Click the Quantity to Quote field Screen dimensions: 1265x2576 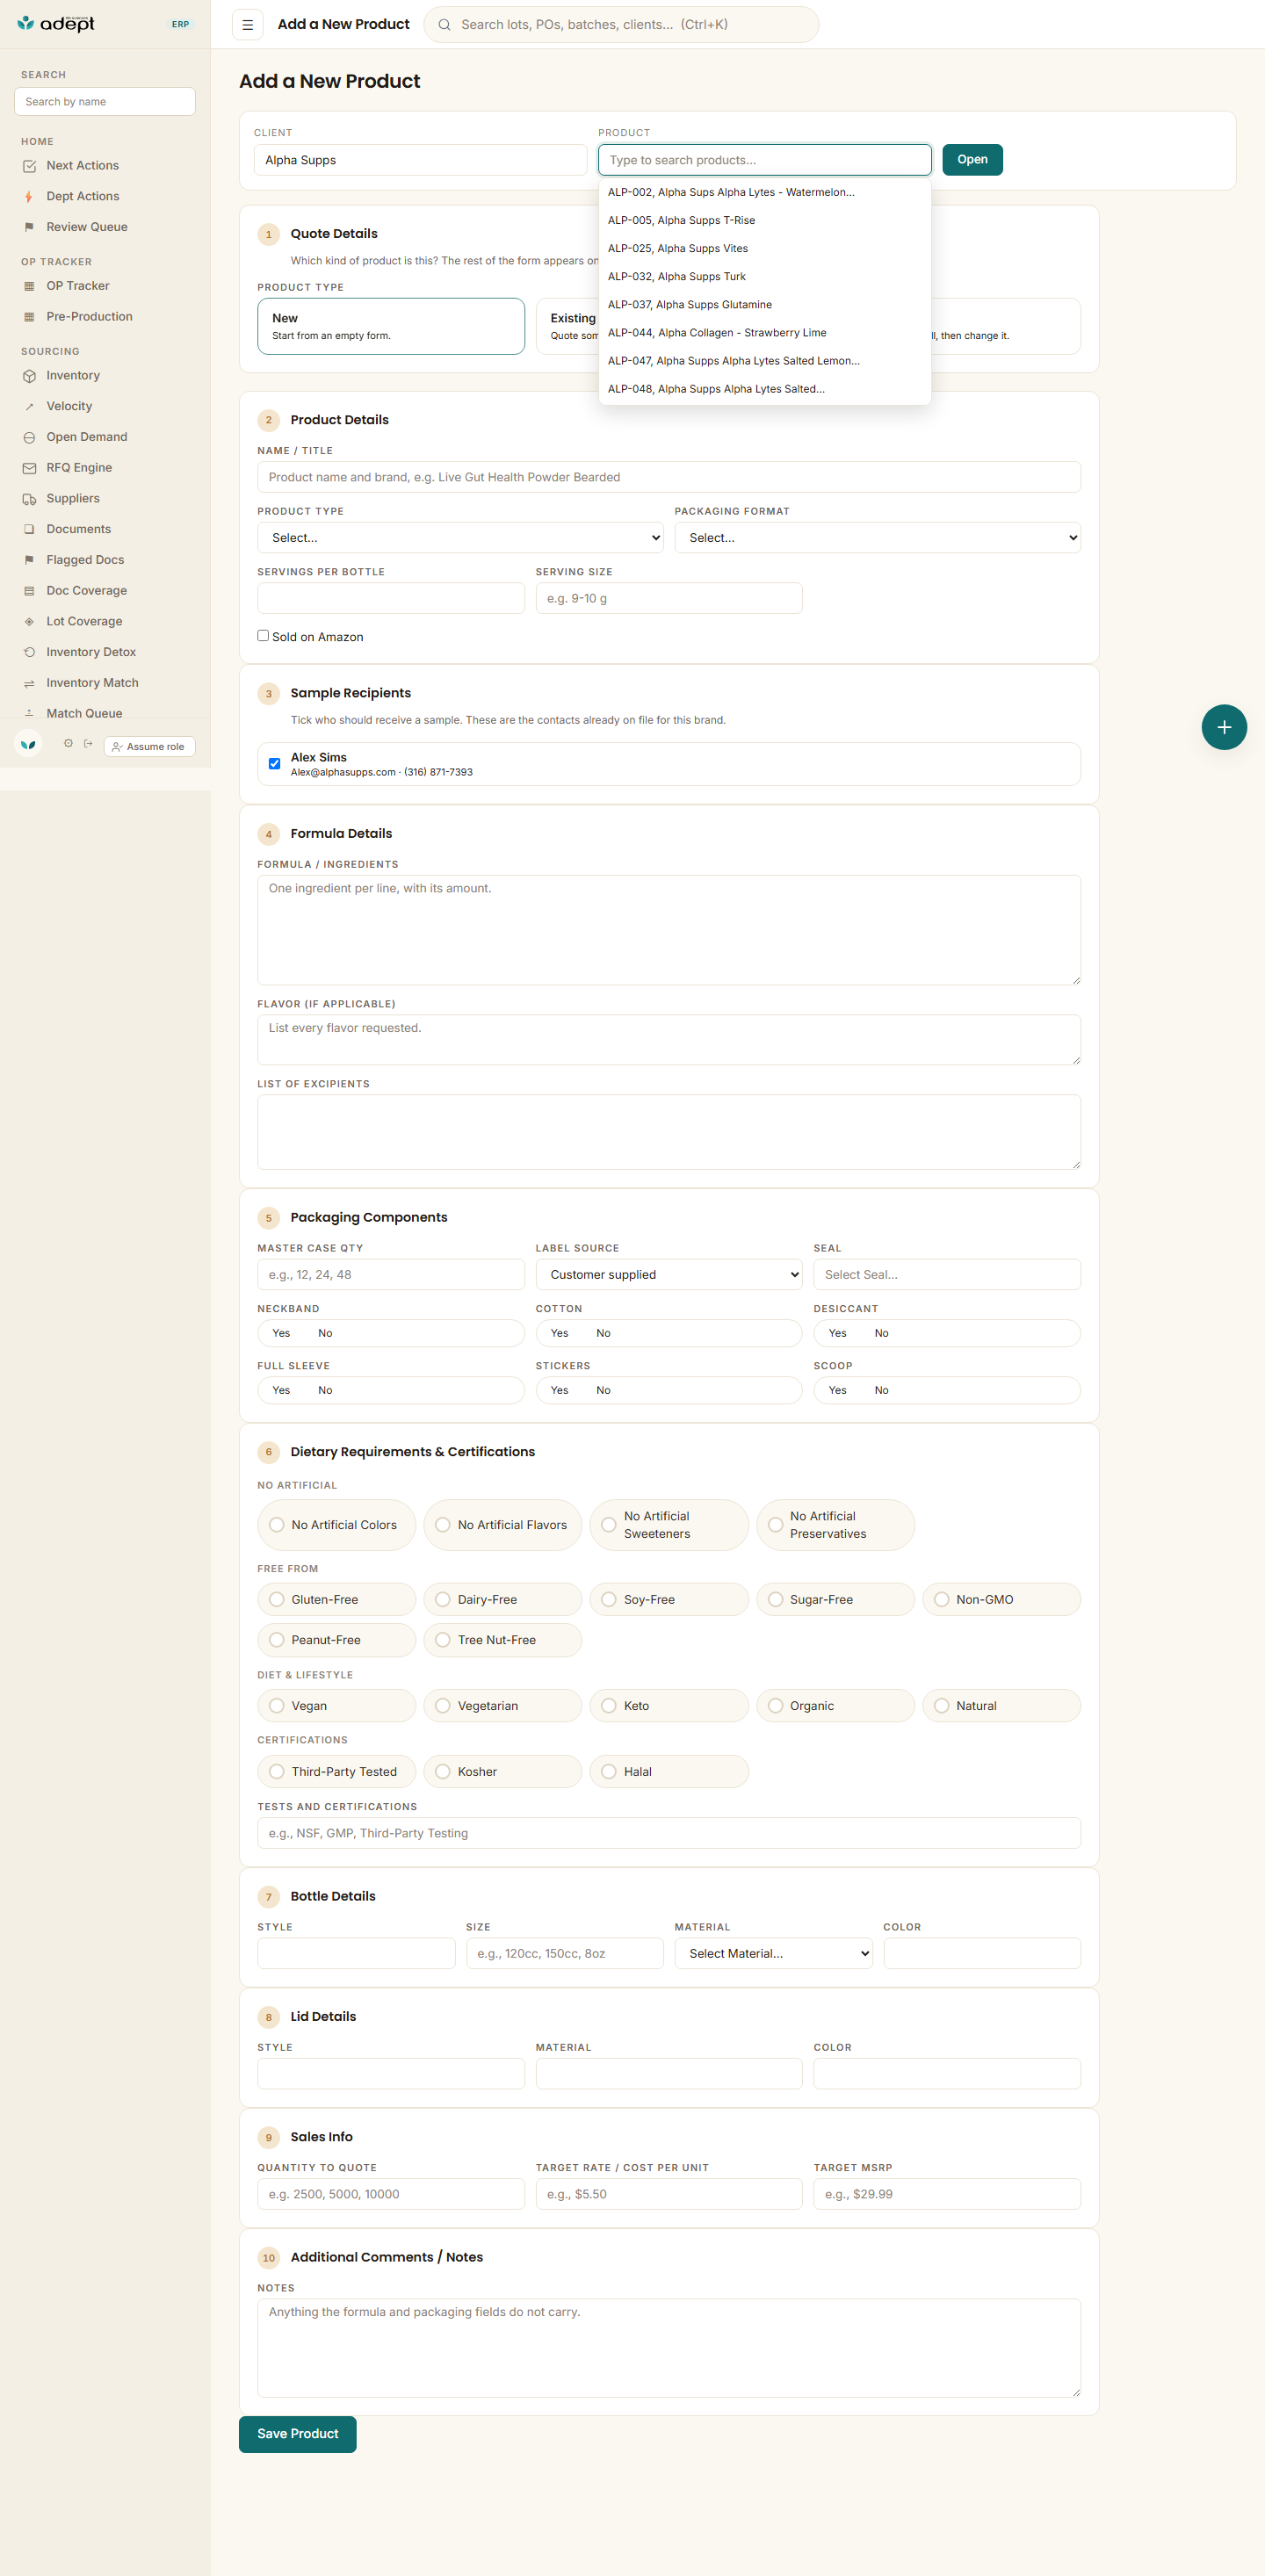[391, 2194]
